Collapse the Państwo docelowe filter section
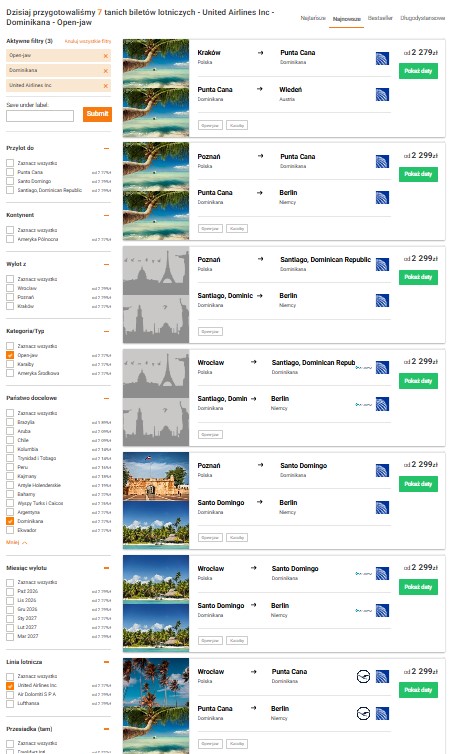Screen dimensions: 454x754 pos(106,398)
